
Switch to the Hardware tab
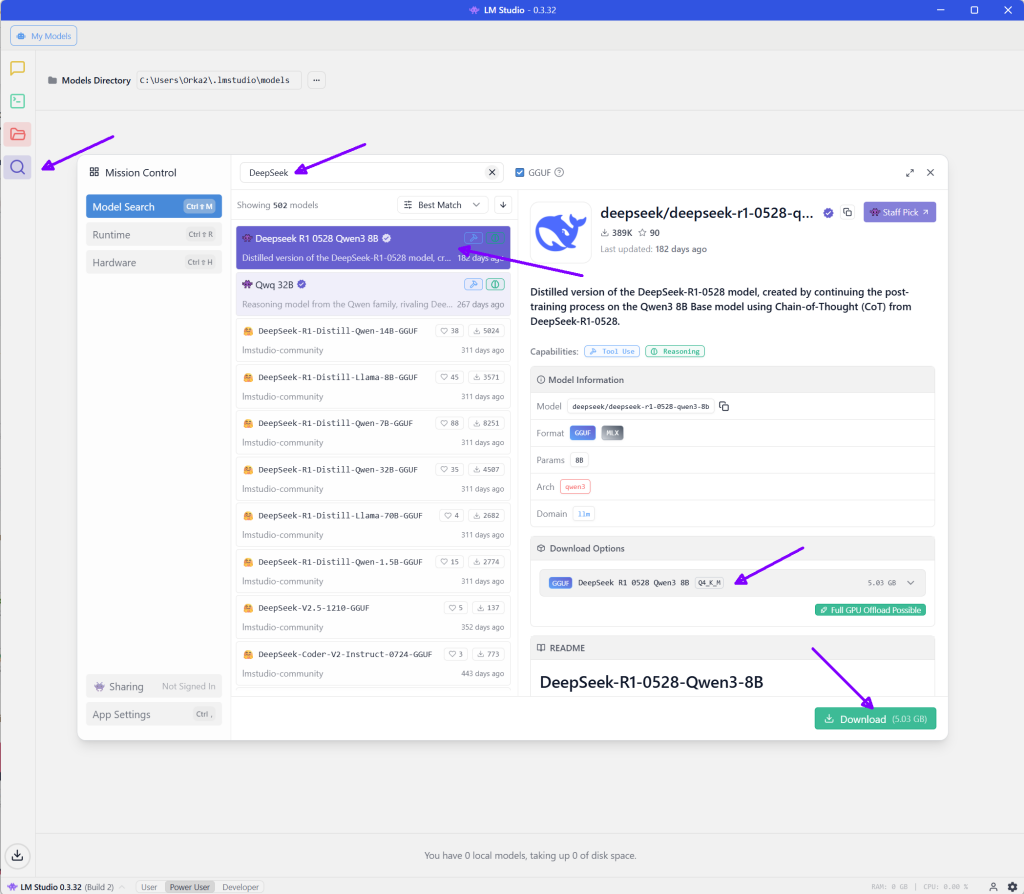[153, 263]
